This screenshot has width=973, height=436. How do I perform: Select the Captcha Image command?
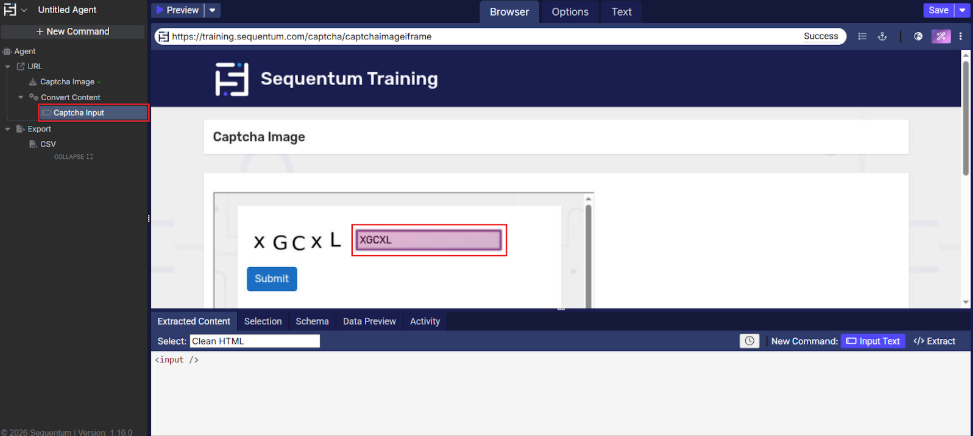tap(68, 81)
